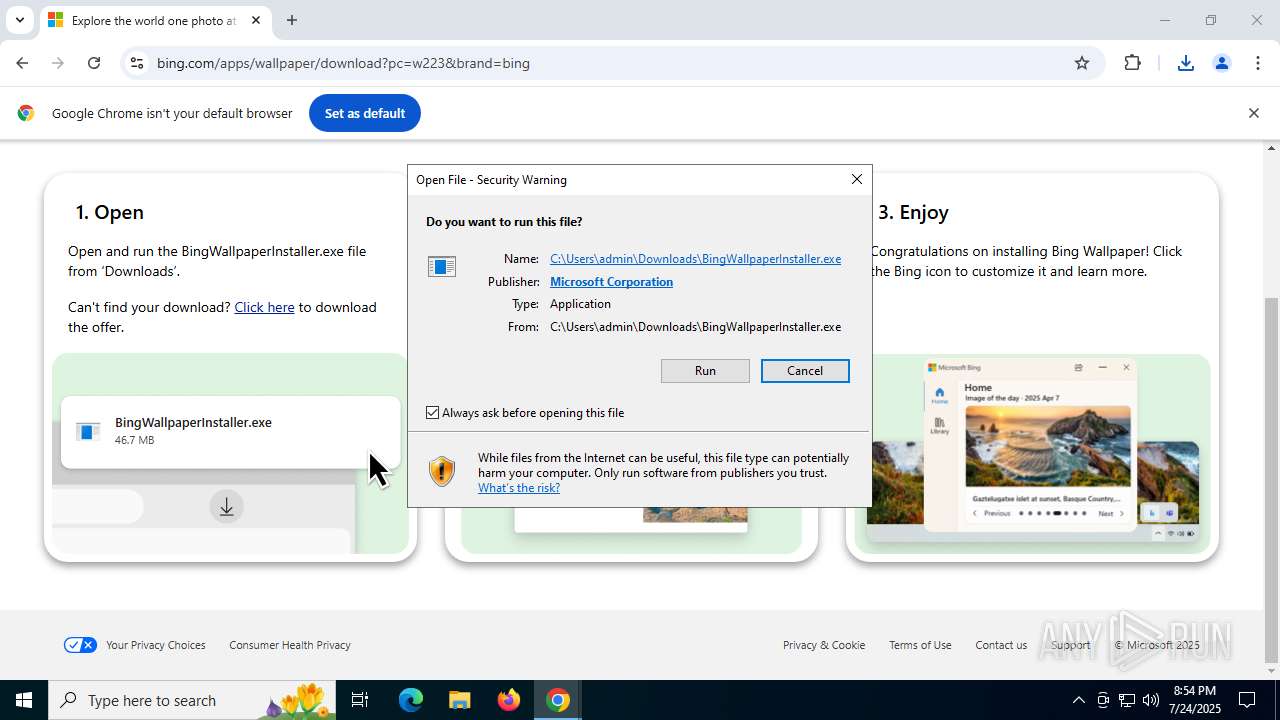Open Contact us link
The width and height of the screenshot is (1280, 720).
click(1001, 645)
